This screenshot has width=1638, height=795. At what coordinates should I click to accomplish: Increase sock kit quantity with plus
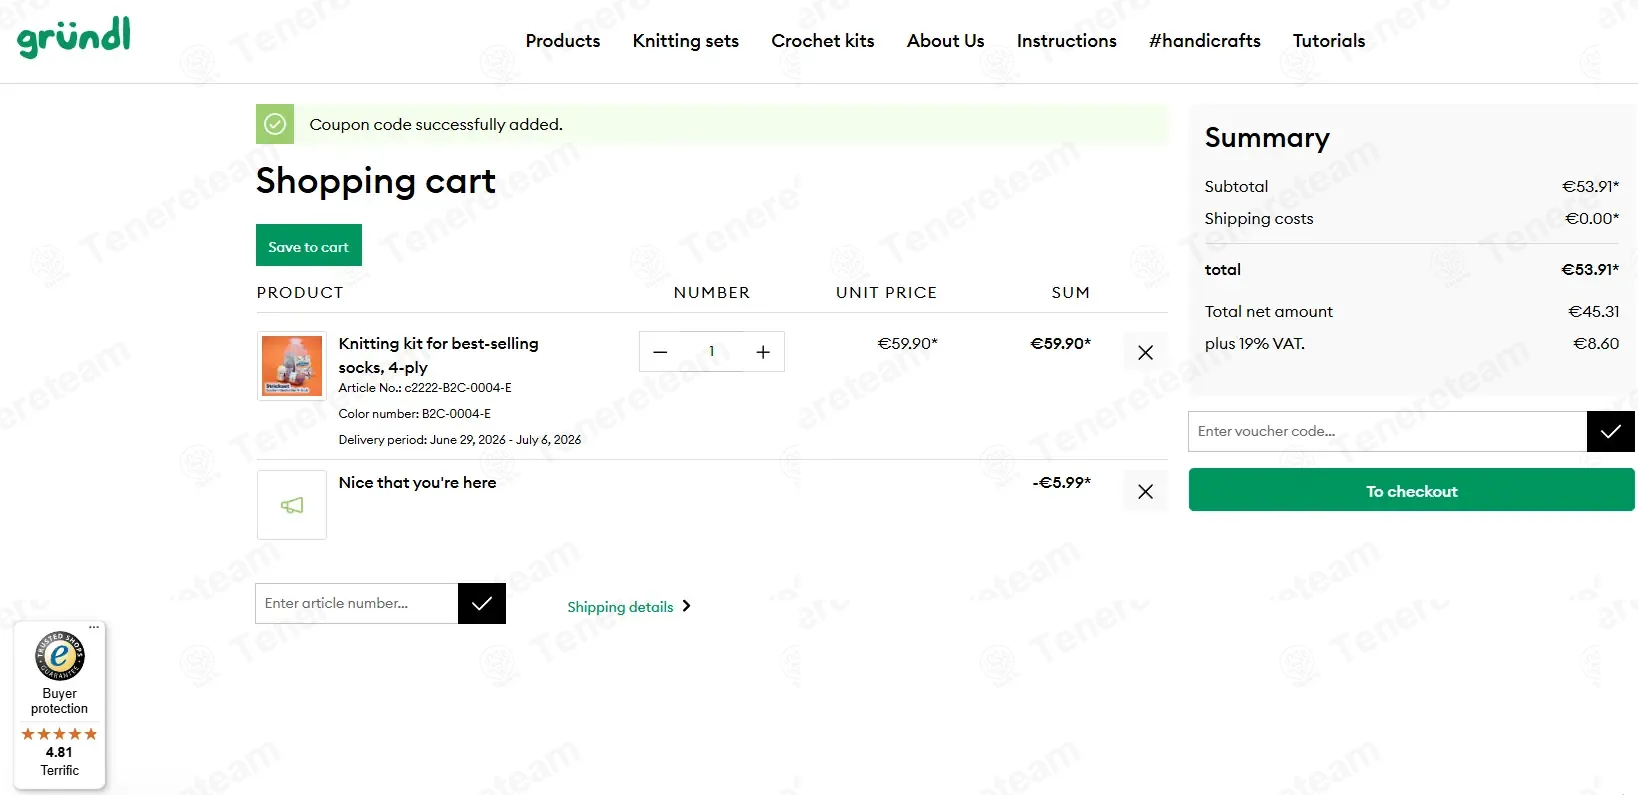pyautogui.click(x=763, y=352)
